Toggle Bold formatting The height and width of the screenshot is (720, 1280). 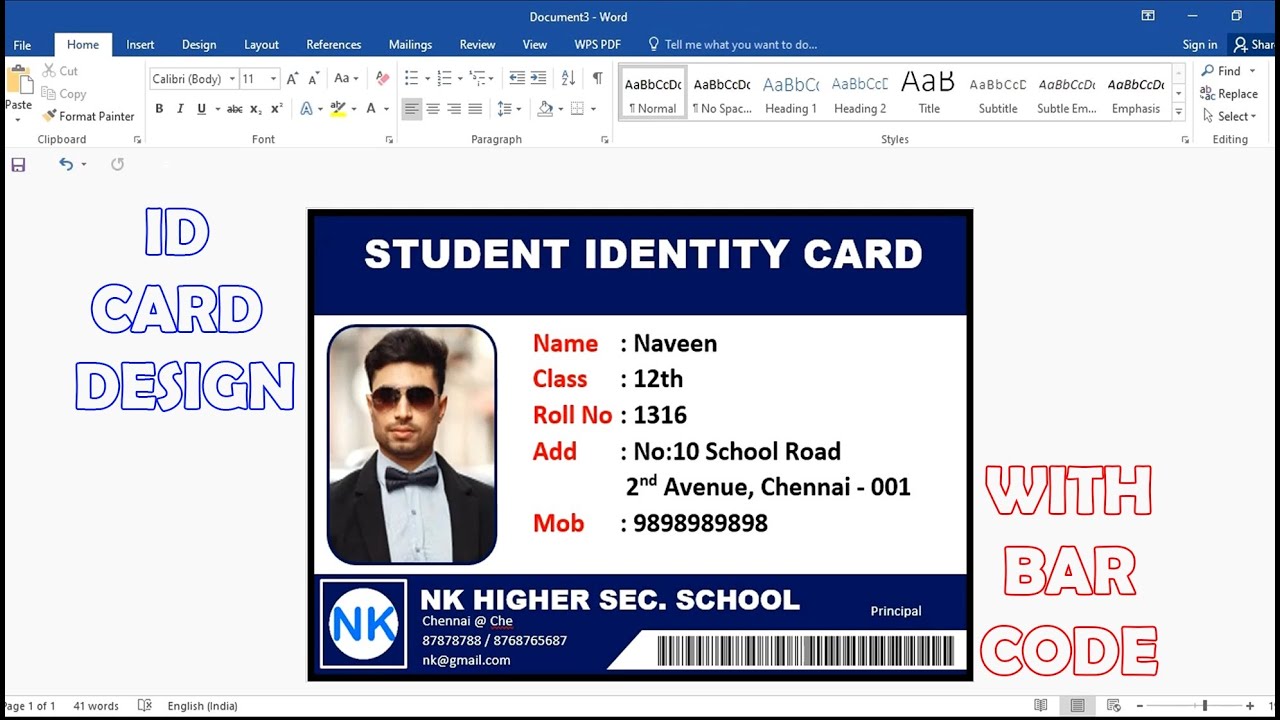pyautogui.click(x=159, y=109)
